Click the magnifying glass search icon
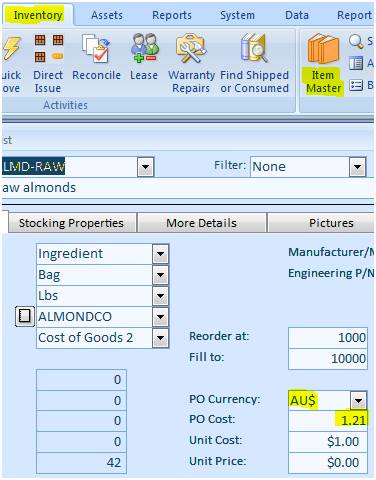This screenshot has height=480, width=376. point(356,42)
